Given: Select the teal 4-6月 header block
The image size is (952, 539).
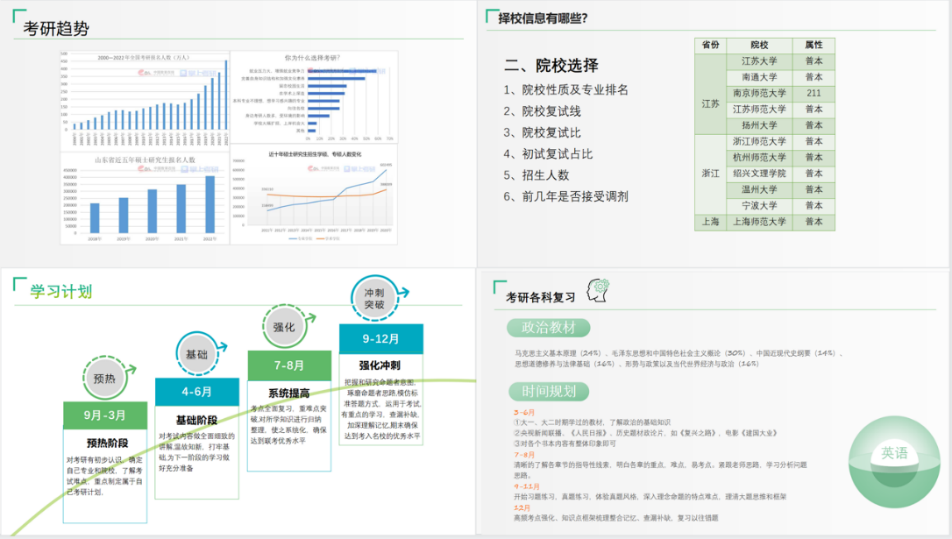Looking at the screenshot, I should [197, 392].
